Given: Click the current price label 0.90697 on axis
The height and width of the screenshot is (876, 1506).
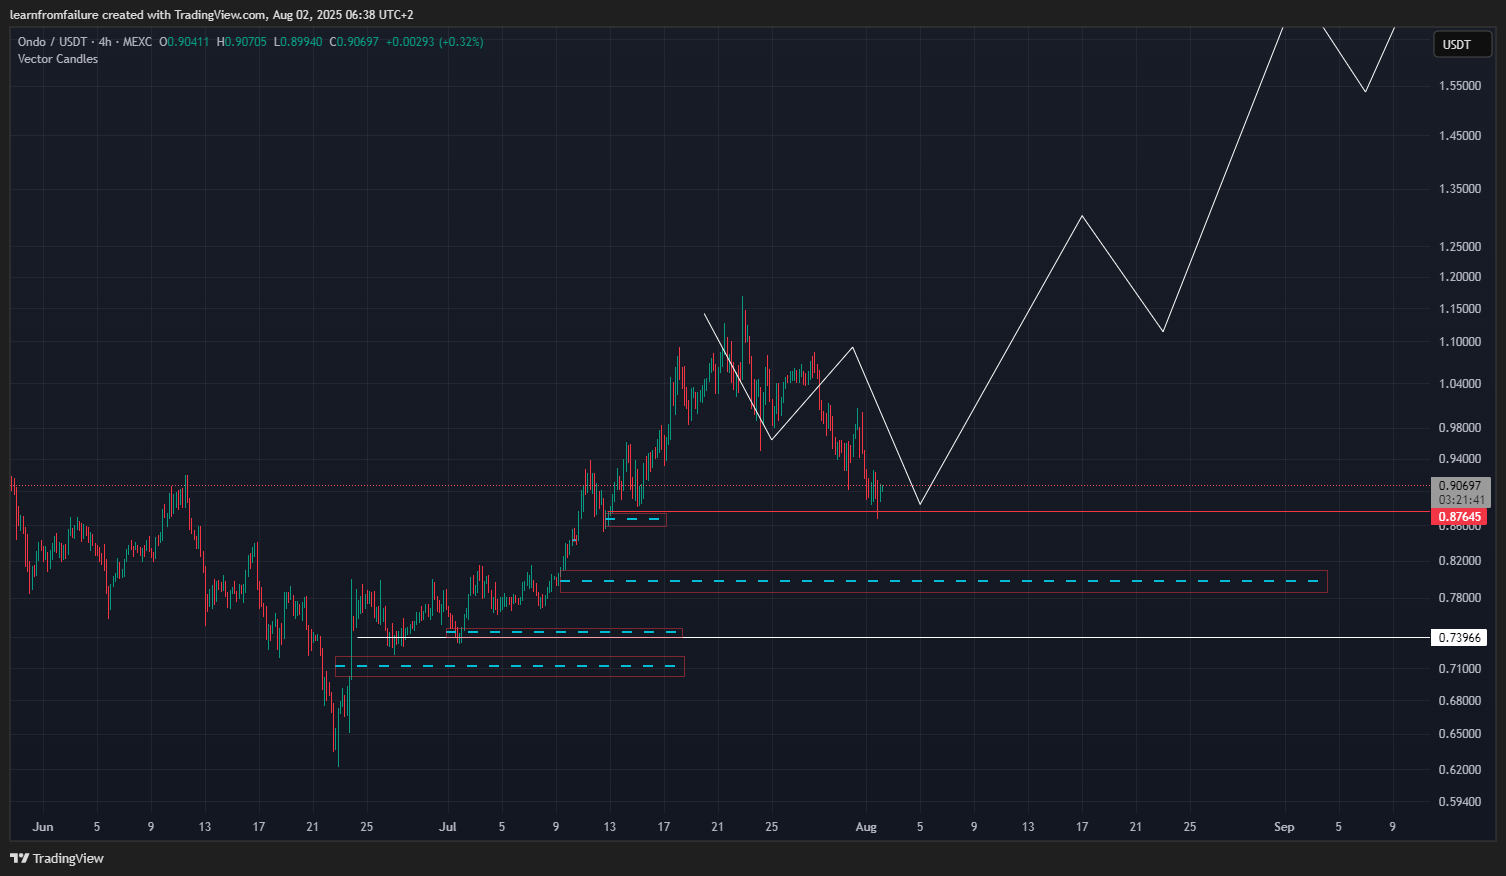Looking at the screenshot, I should 1460,486.
